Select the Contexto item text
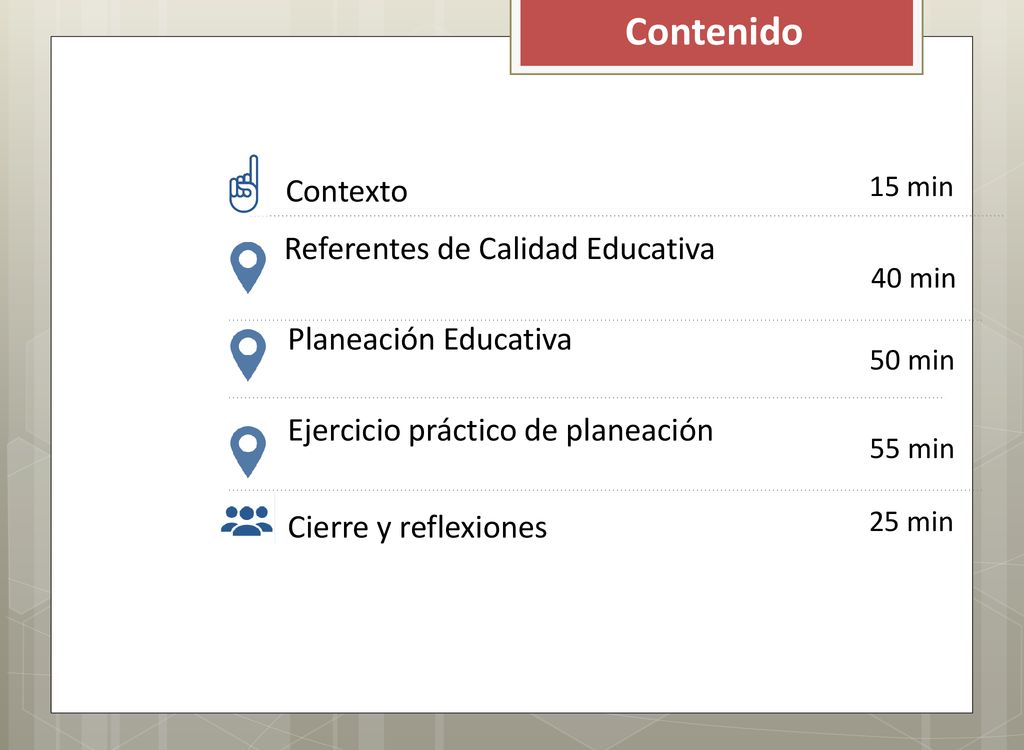This screenshot has width=1024, height=750. coord(346,191)
